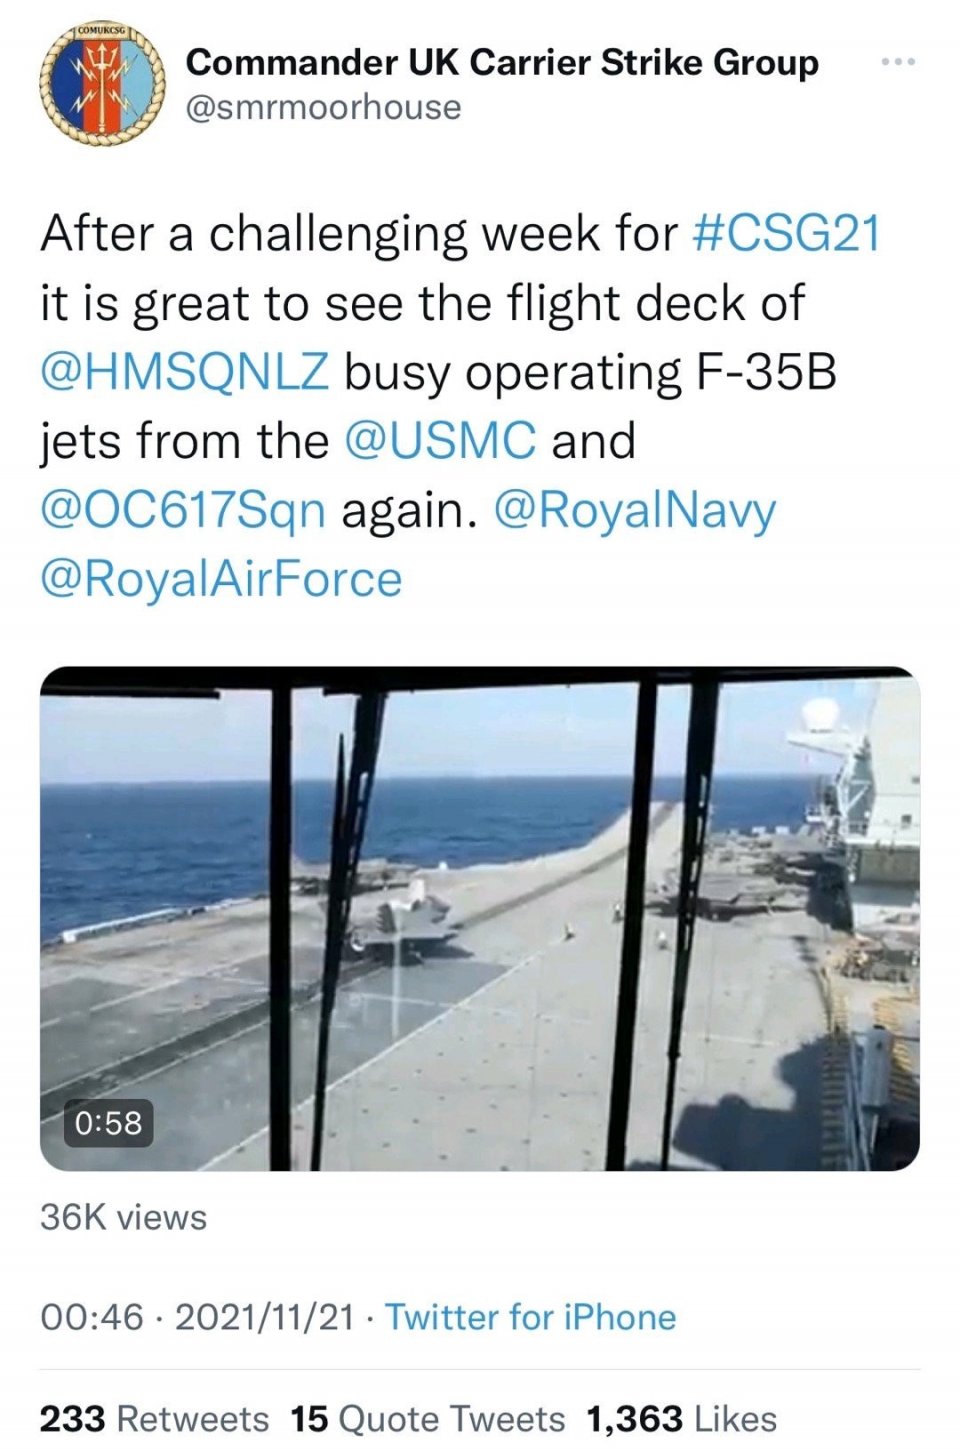The height and width of the screenshot is (1451, 960).
Task: Open the Commander UK Carrier Strike Group avatar
Action: point(102,87)
